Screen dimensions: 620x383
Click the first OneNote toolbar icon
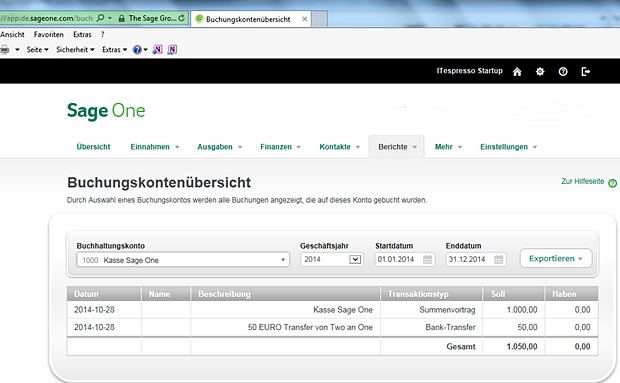point(157,50)
